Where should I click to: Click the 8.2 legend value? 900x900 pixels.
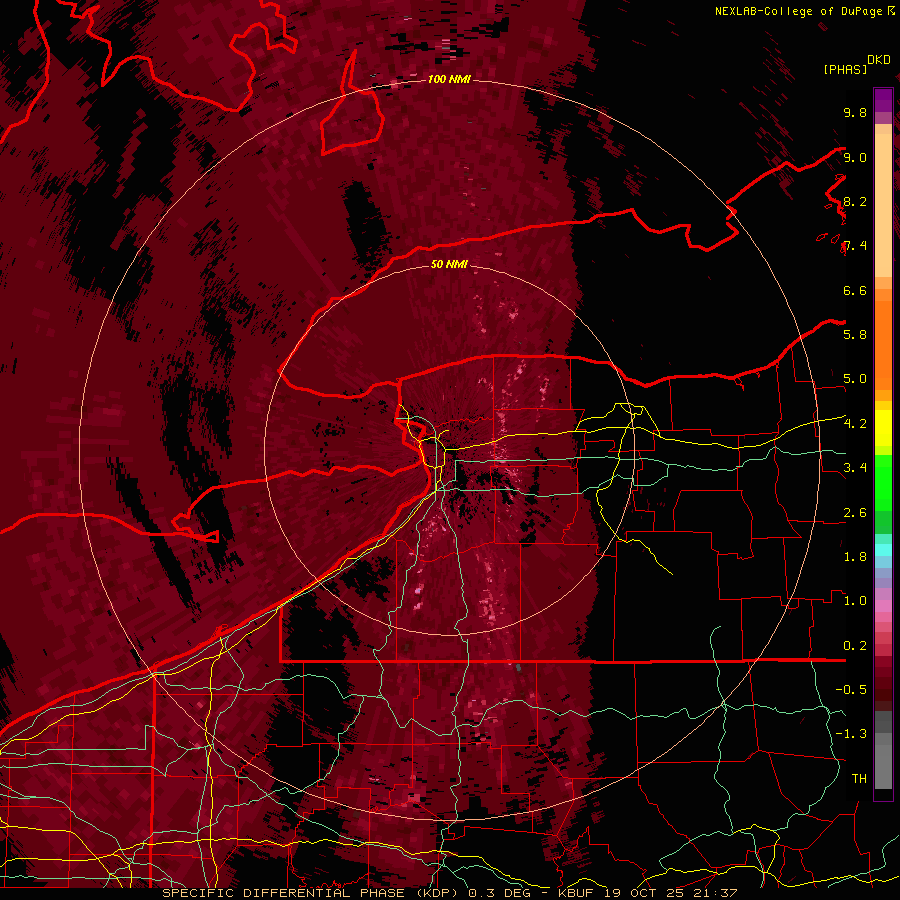(855, 201)
